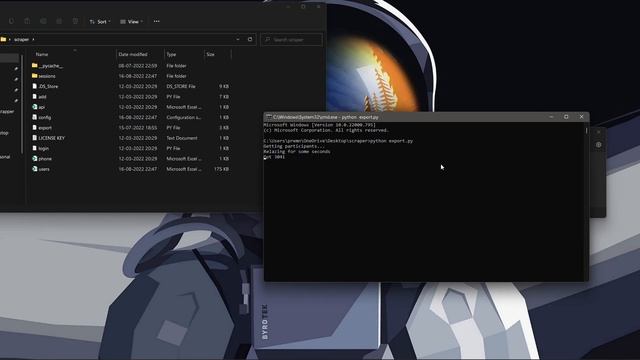Image resolution: width=640 pixels, height=360 pixels.
Task: Click the Command Prompt vertical scrollbar
Action: pos(587,131)
